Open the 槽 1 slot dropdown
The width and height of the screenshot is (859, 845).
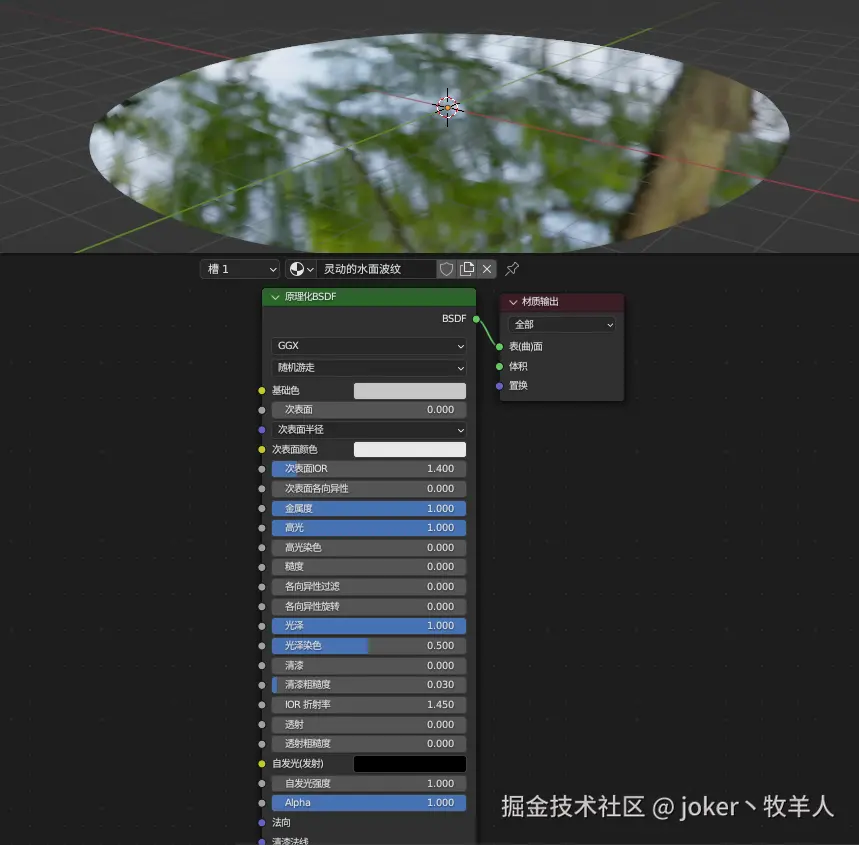[238, 268]
